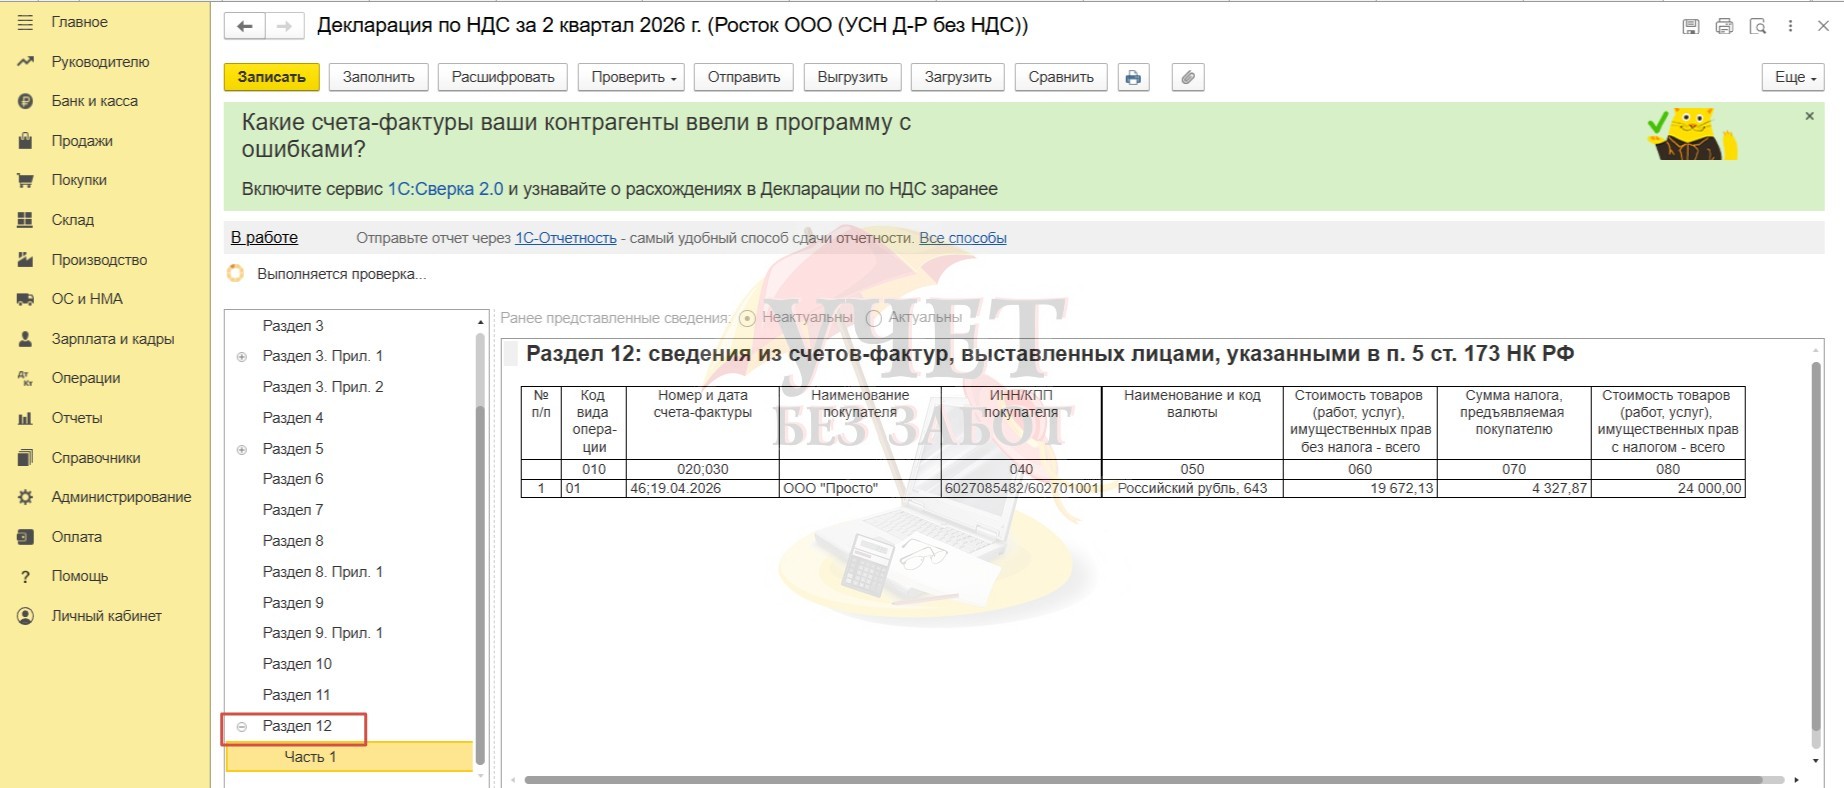Screen dimensions: 1844x788
Task: Open the three-dot more options menu
Action: pos(1790,27)
